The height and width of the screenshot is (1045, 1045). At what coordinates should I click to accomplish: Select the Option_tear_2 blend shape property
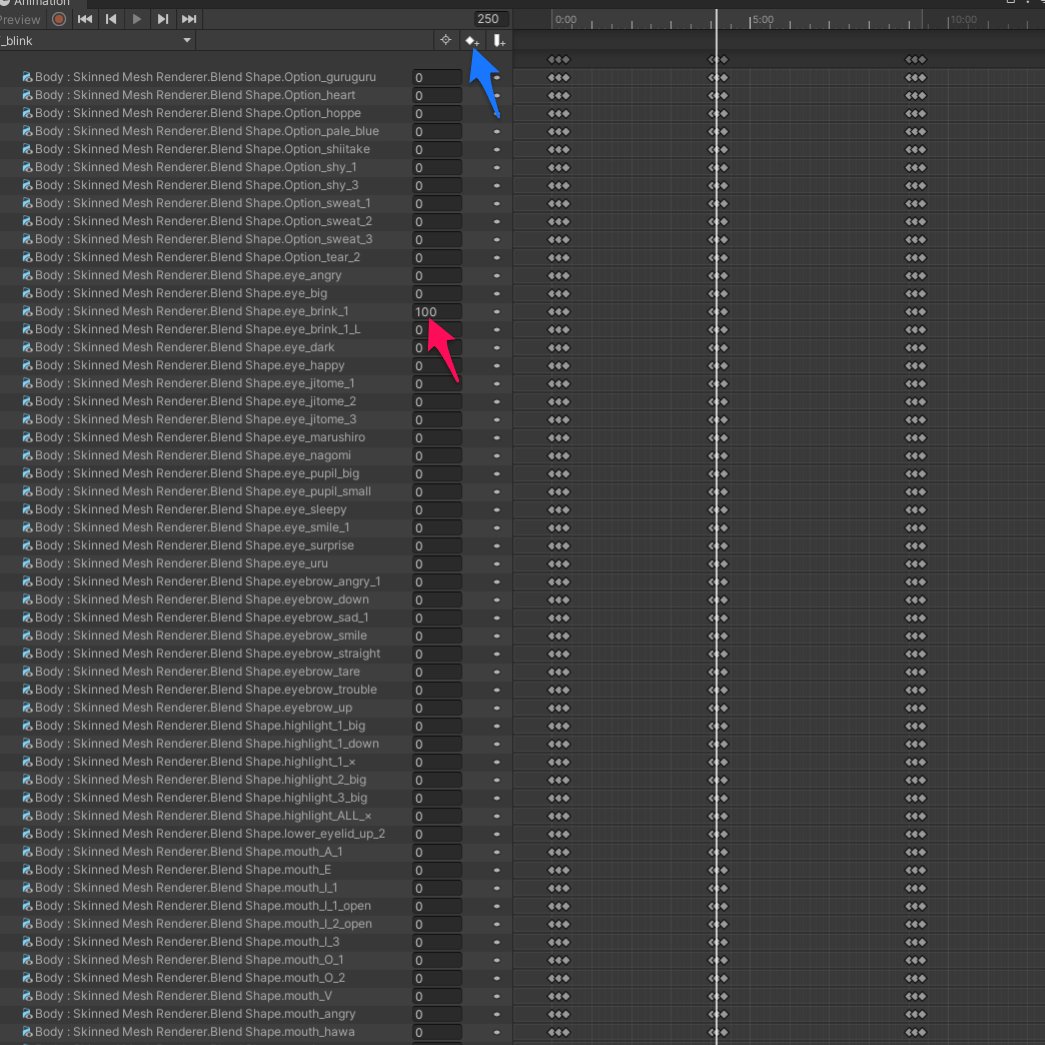[197, 257]
